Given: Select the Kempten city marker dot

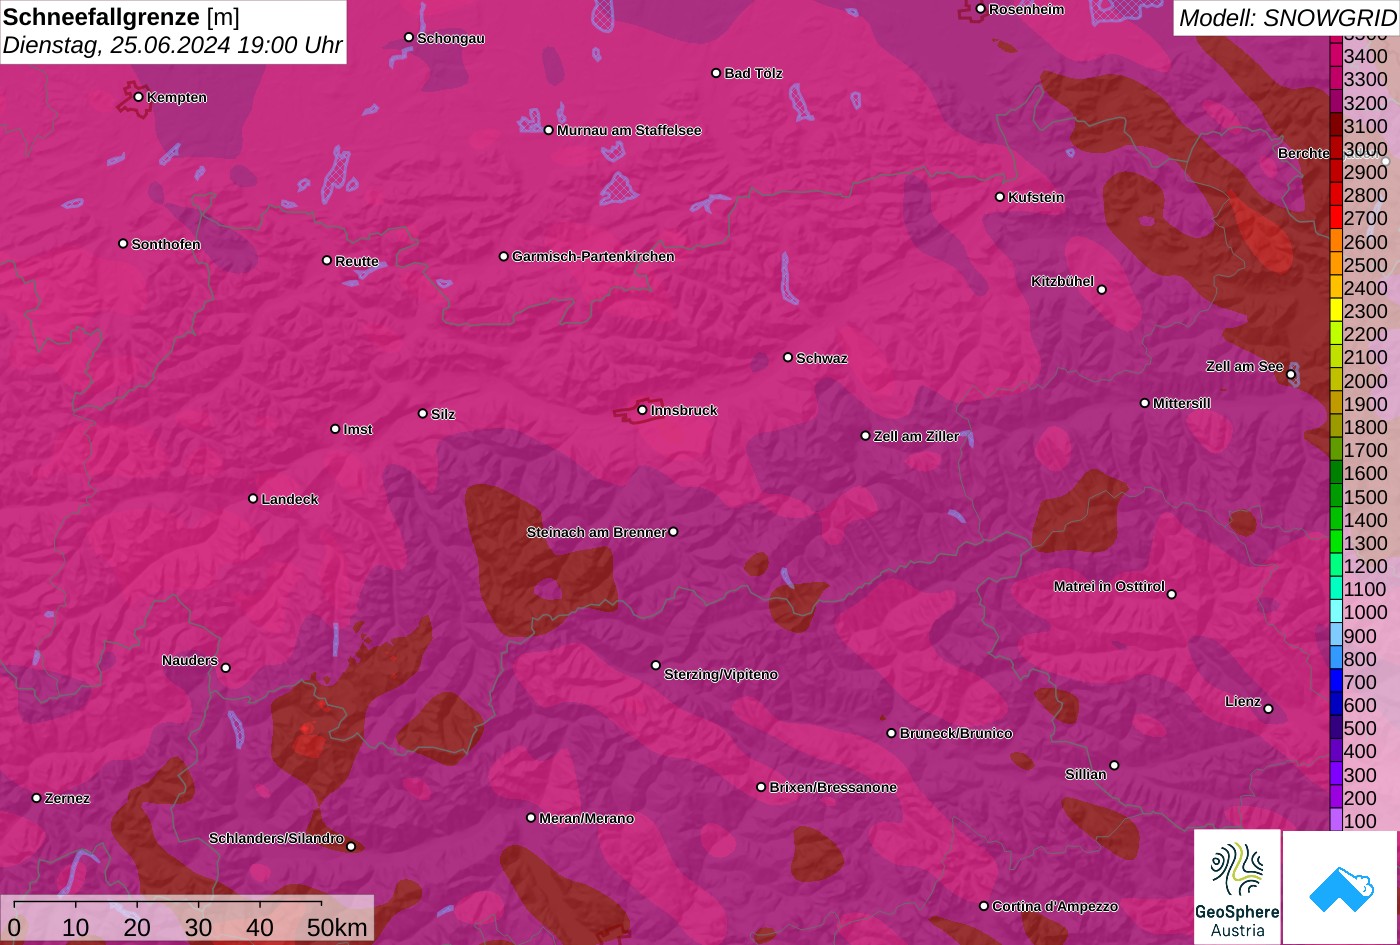Looking at the screenshot, I should click(138, 97).
